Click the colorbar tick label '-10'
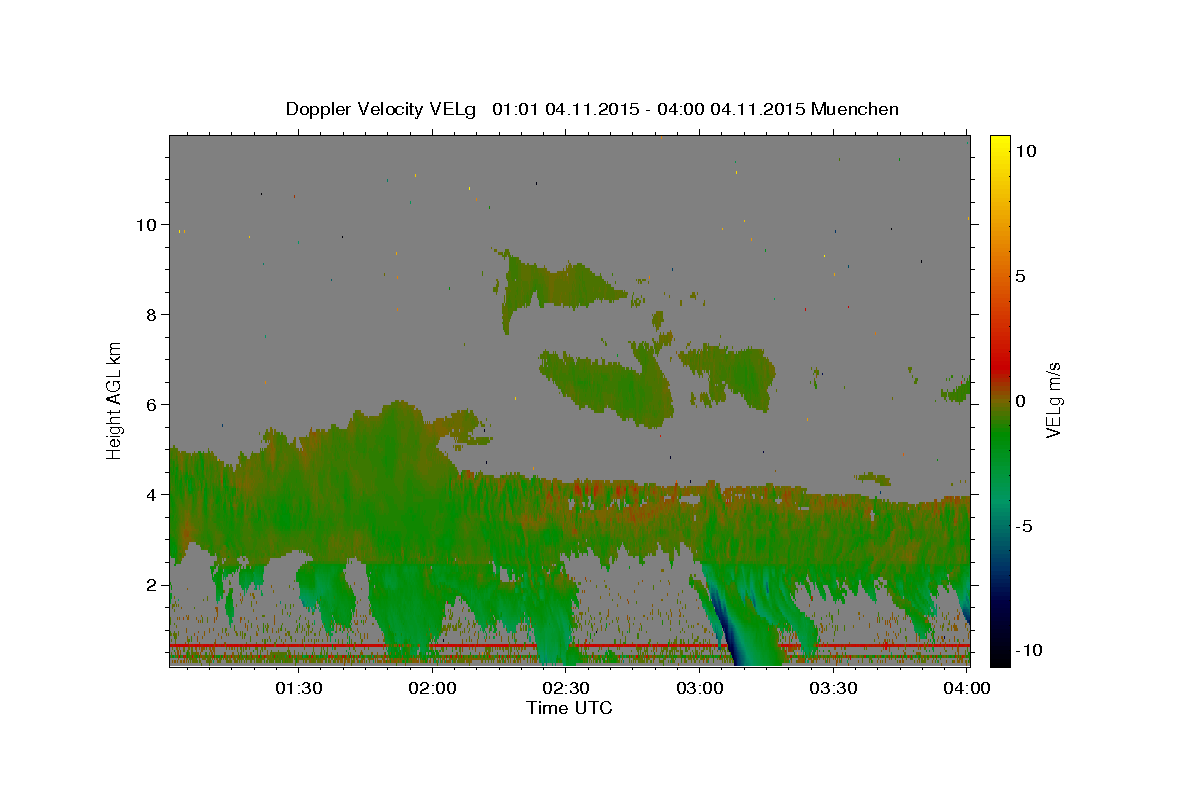Image resolution: width=1200 pixels, height=800 pixels. [1028, 650]
